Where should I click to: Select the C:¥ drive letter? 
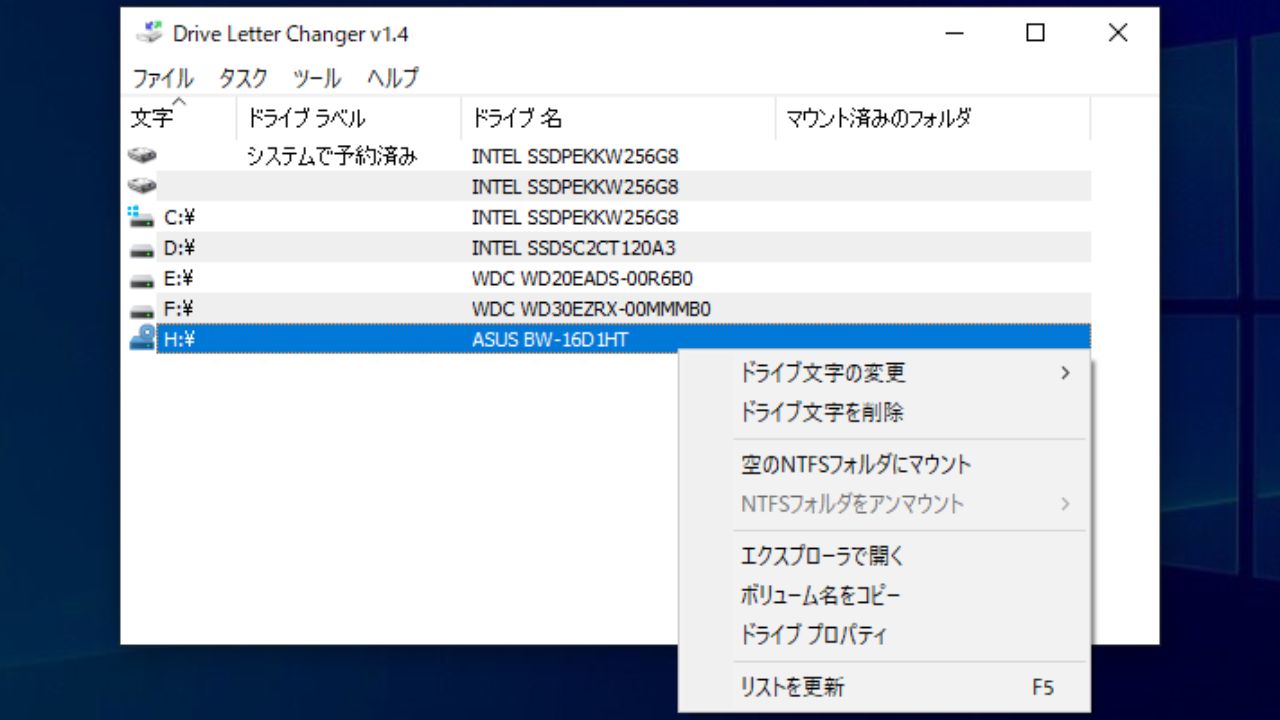point(179,217)
